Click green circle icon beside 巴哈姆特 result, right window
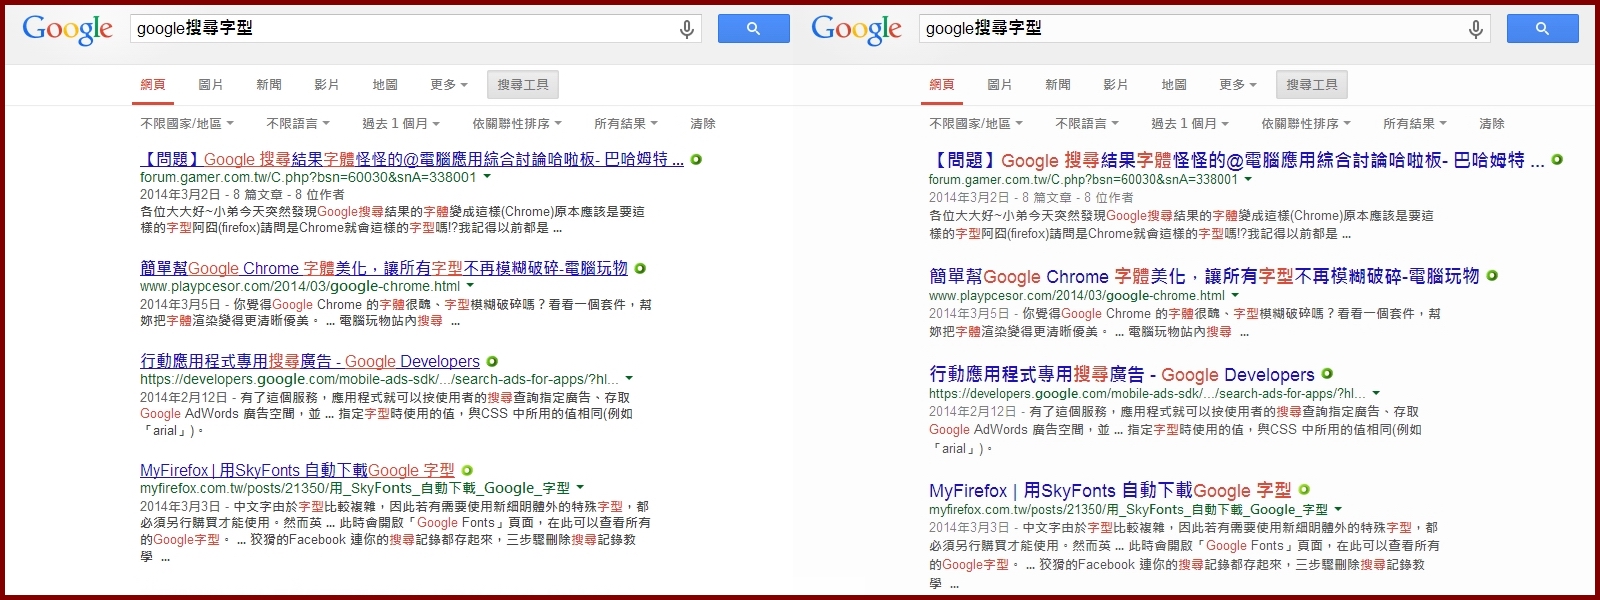 (x=1557, y=159)
